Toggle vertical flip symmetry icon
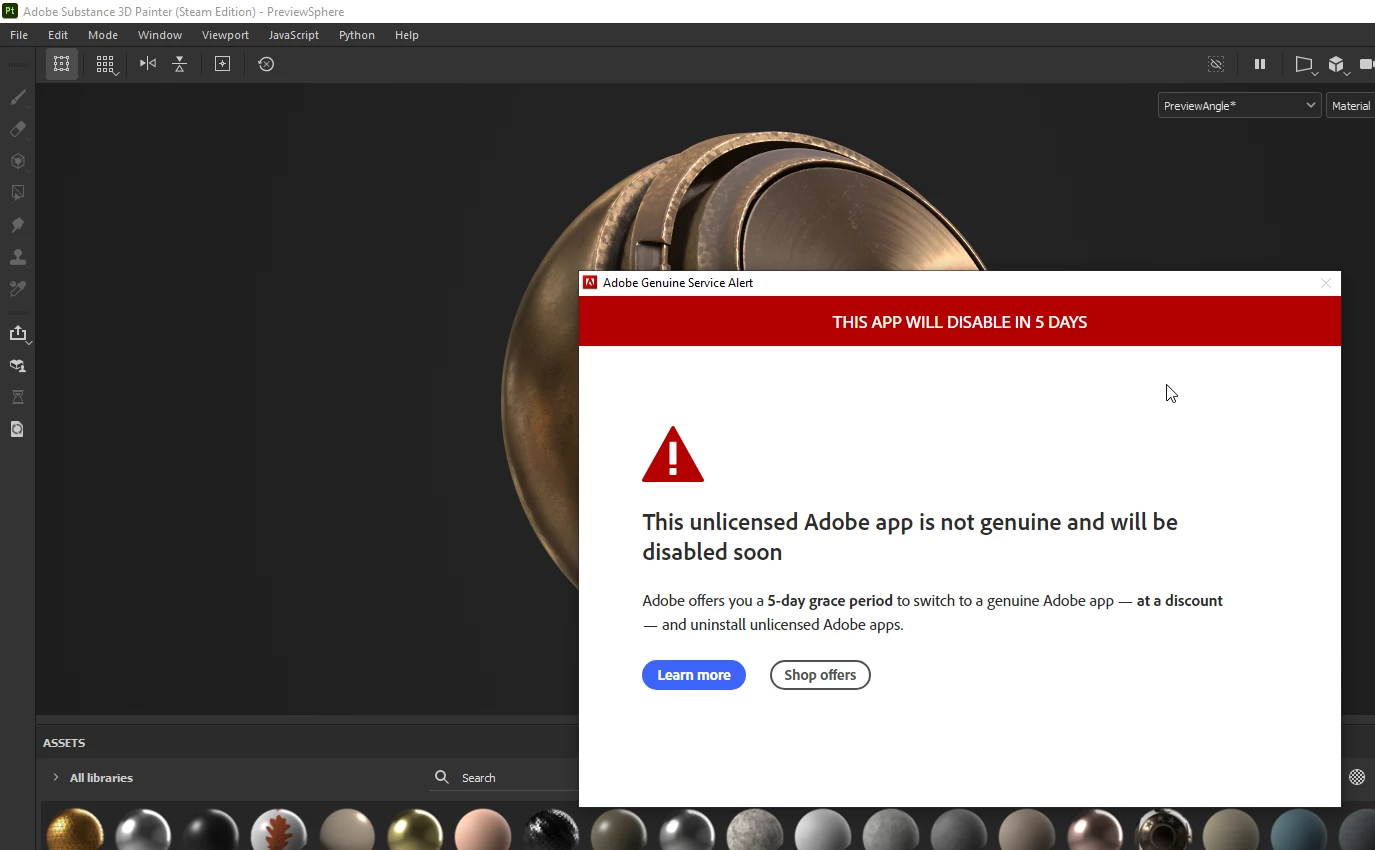This screenshot has width=1375, height=850. click(x=179, y=64)
